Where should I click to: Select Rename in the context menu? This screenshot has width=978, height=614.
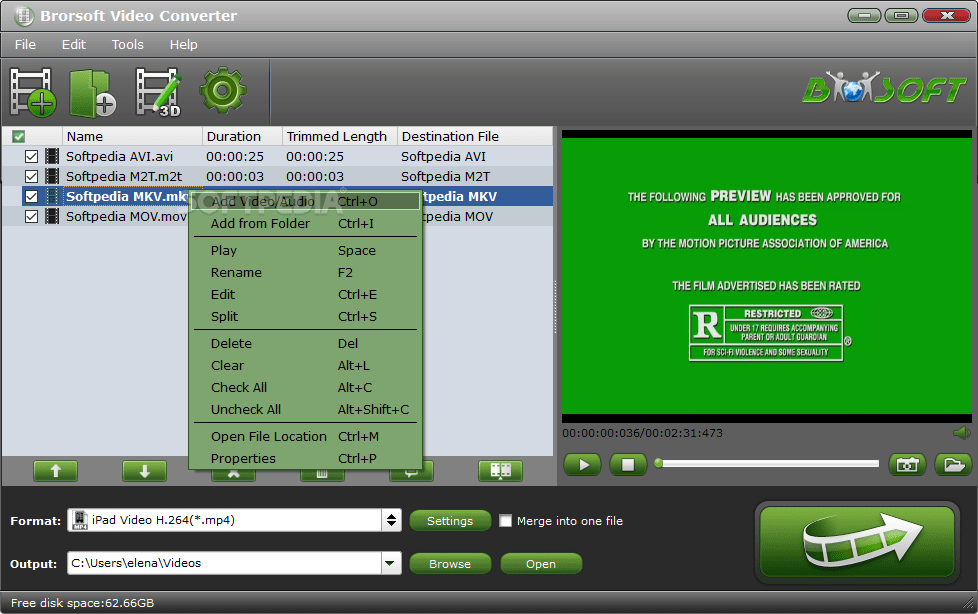click(305, 272)
